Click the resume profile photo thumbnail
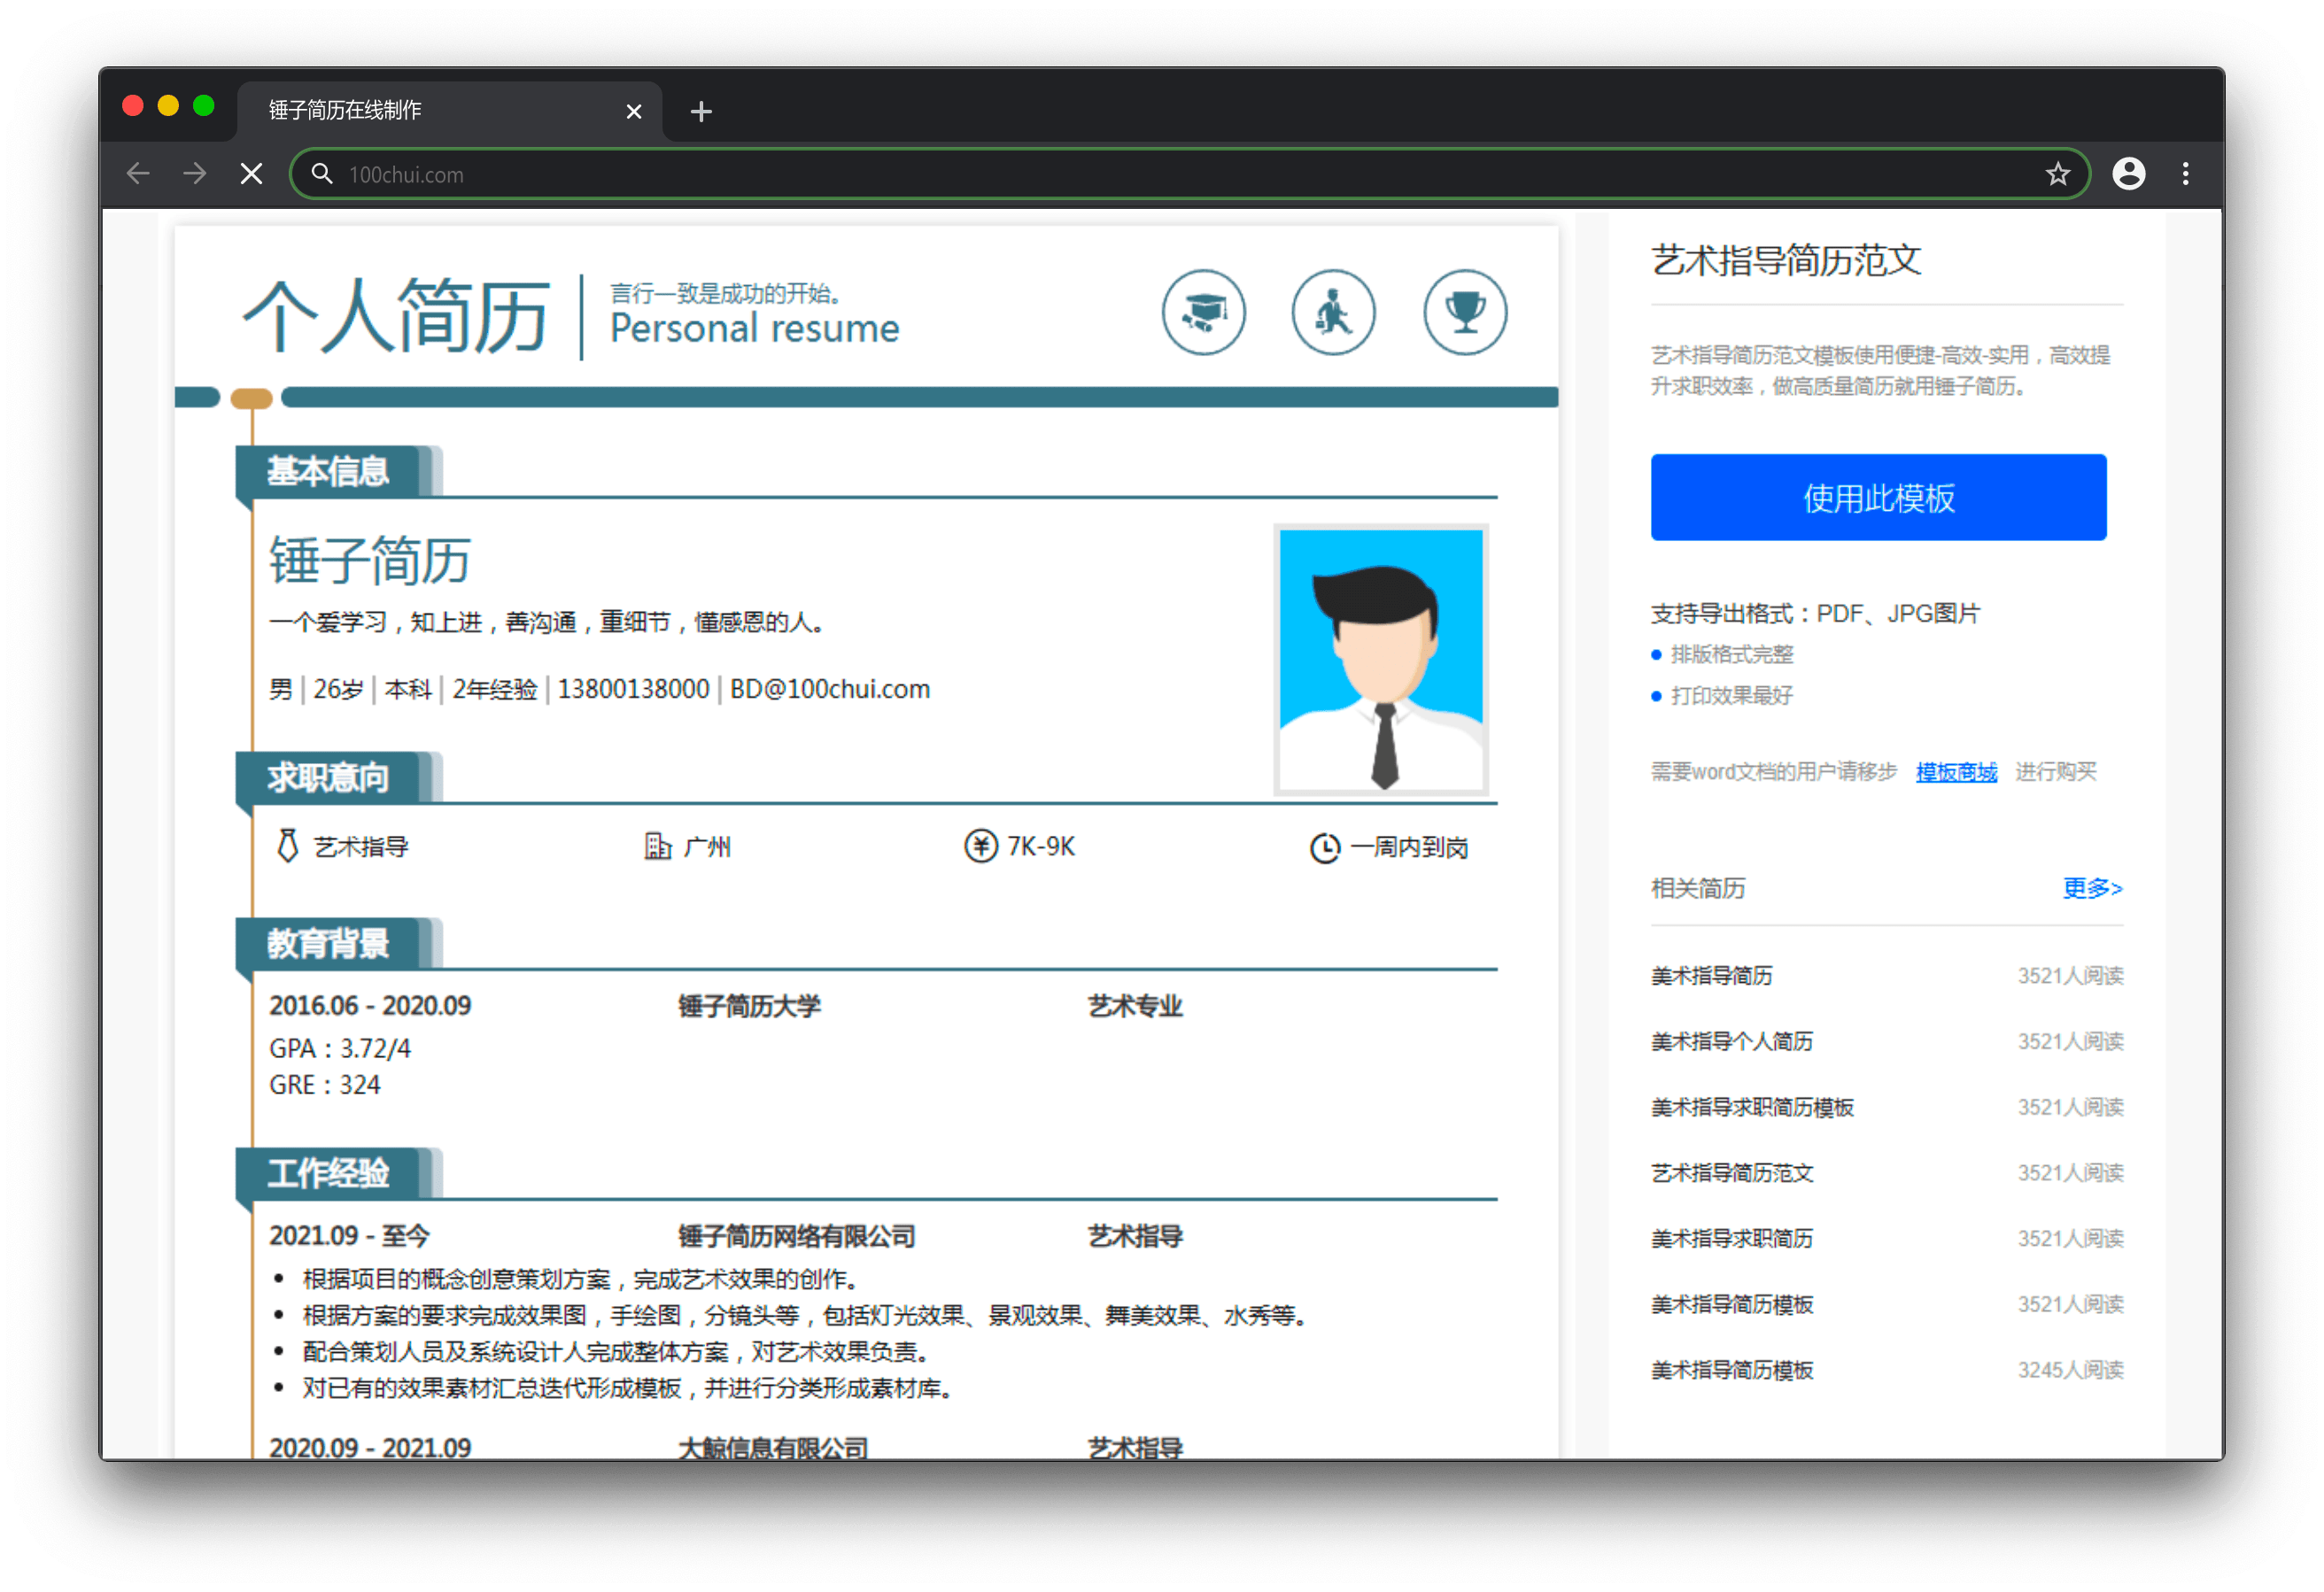The image size is (2324, 1592). point(1381,660)
